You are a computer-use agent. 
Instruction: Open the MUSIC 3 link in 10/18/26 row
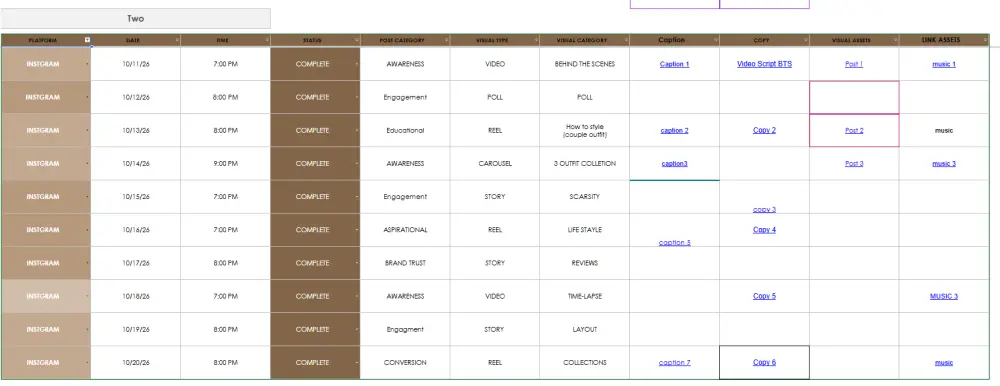[x=944, y=296]
